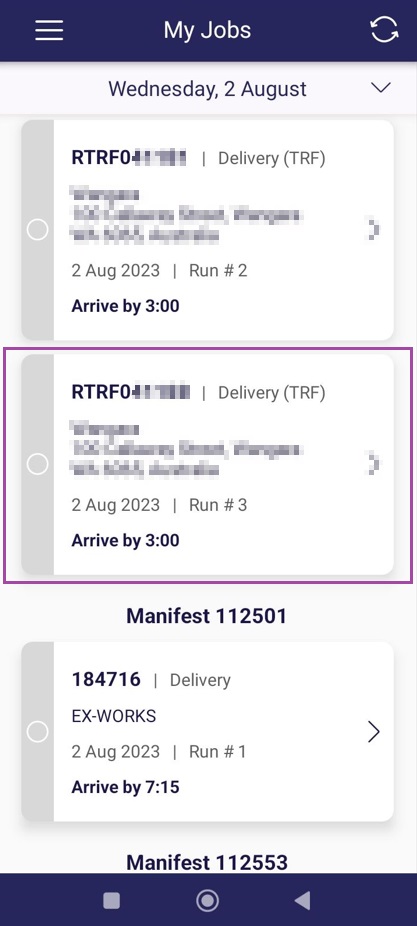The height and width of the screenshot is (926, 417).
Task: Tap the My Jobs title
Action: click(x=207, y=30)
